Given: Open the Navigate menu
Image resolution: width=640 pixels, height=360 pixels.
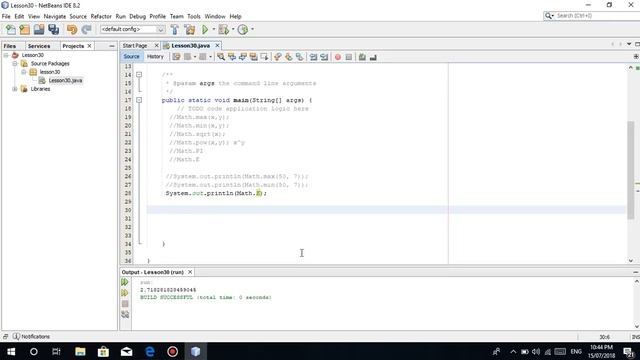Looking at the screenshot, I should [x=55, y=16].
